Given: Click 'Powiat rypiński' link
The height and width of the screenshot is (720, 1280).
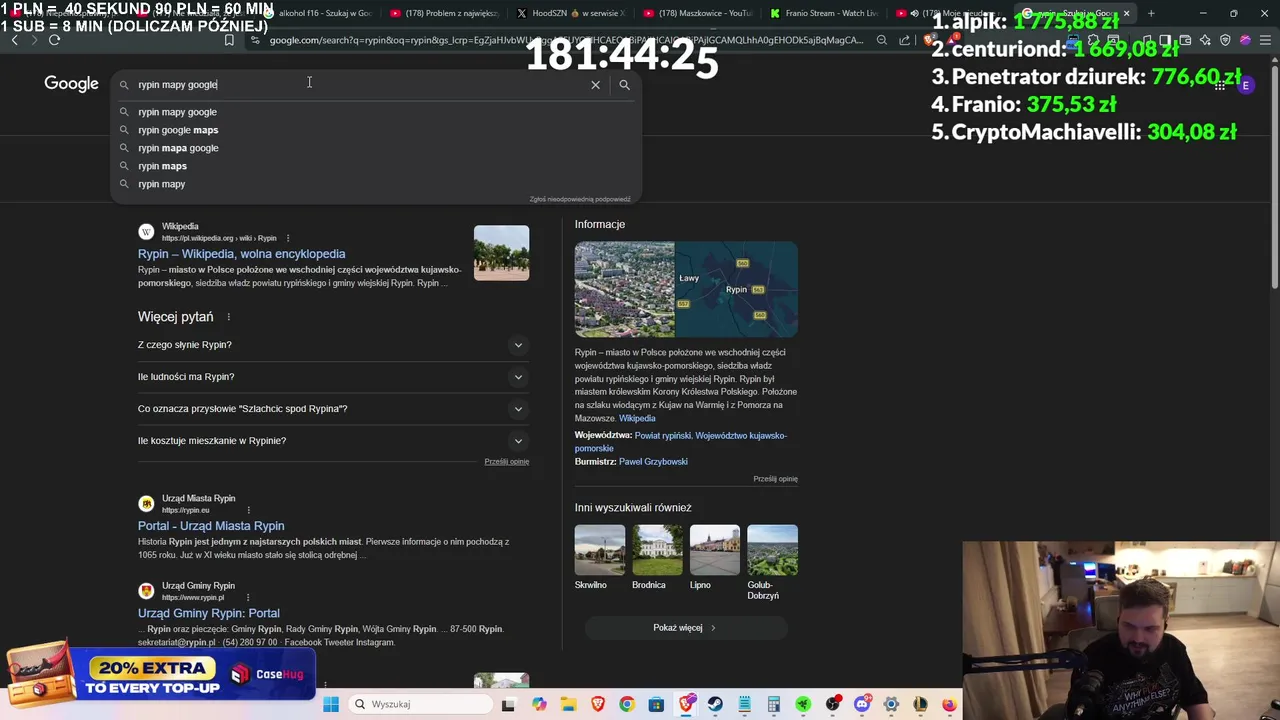Looking at the screenshot, I should coord(663,436).
